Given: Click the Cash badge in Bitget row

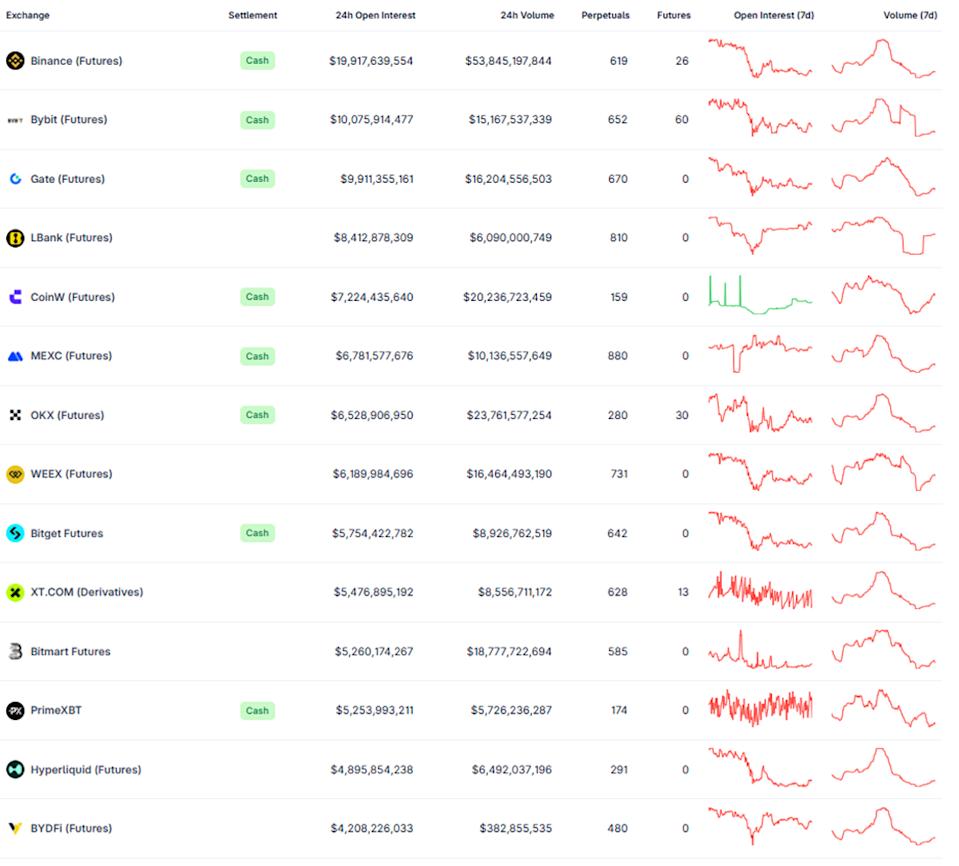Looking at the screenshot, I should (x=257, y=533).
